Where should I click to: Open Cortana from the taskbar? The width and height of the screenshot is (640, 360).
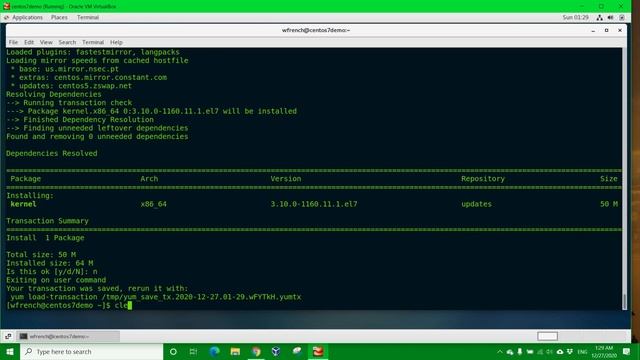(173, 351)
